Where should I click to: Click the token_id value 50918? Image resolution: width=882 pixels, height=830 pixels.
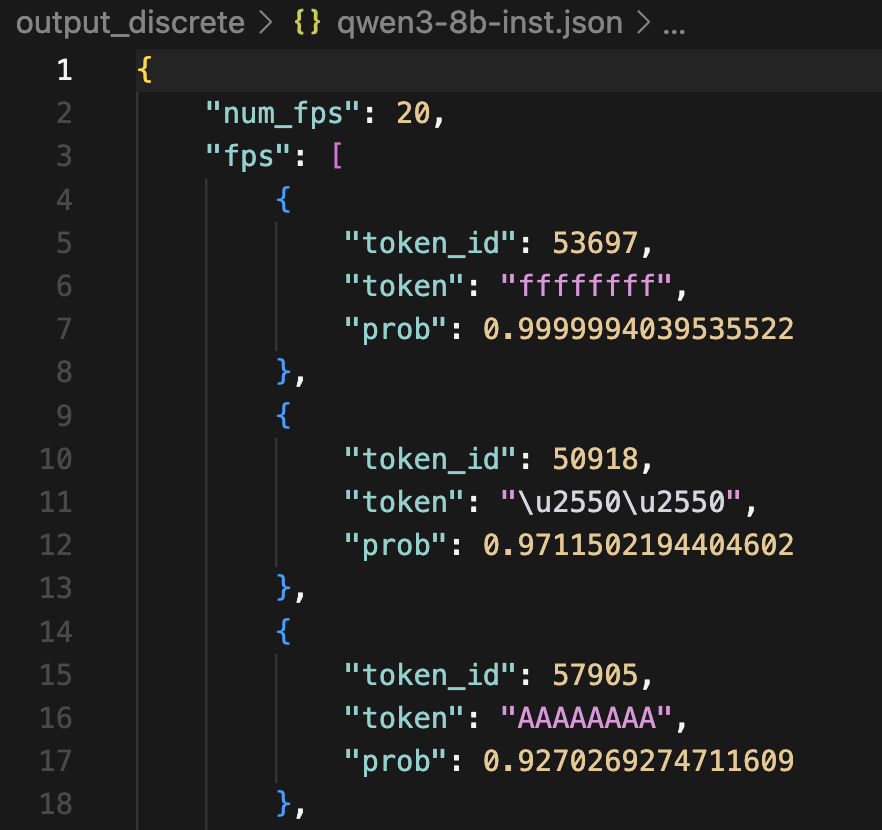click(594, 458)
